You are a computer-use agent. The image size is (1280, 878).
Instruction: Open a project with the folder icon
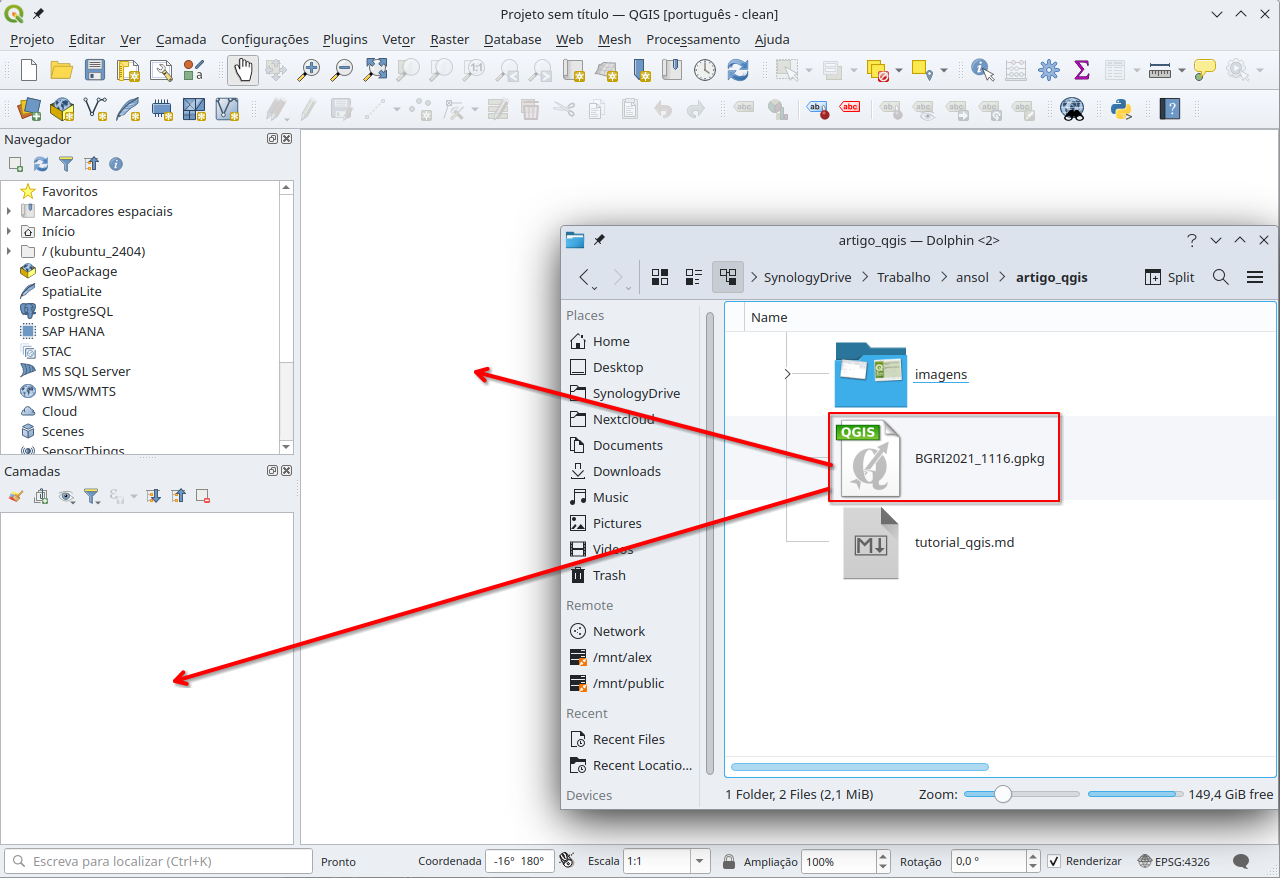tap(61, 70)
